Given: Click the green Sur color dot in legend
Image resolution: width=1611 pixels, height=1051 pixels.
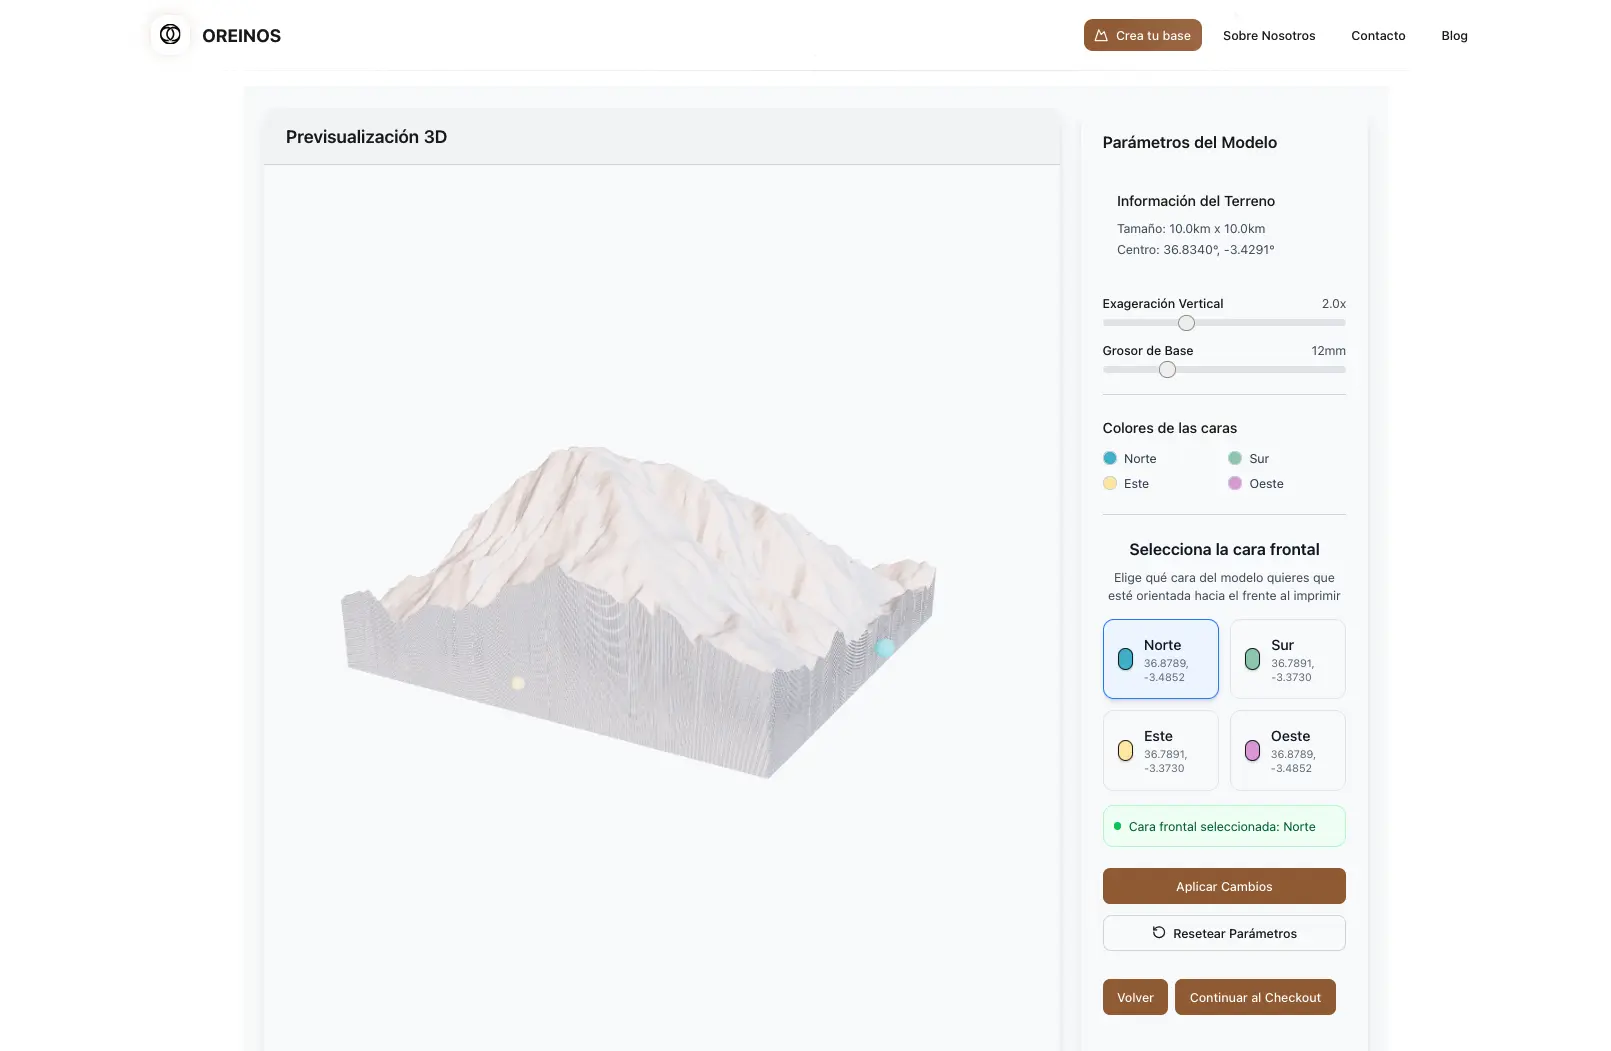Looking at the screenshot, I should pyautogui.click(x=1235, y=459).
